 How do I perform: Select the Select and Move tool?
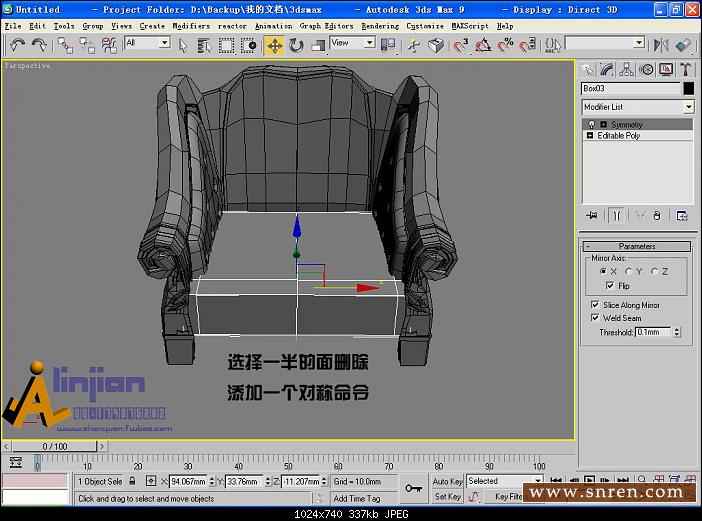(274, 45)
